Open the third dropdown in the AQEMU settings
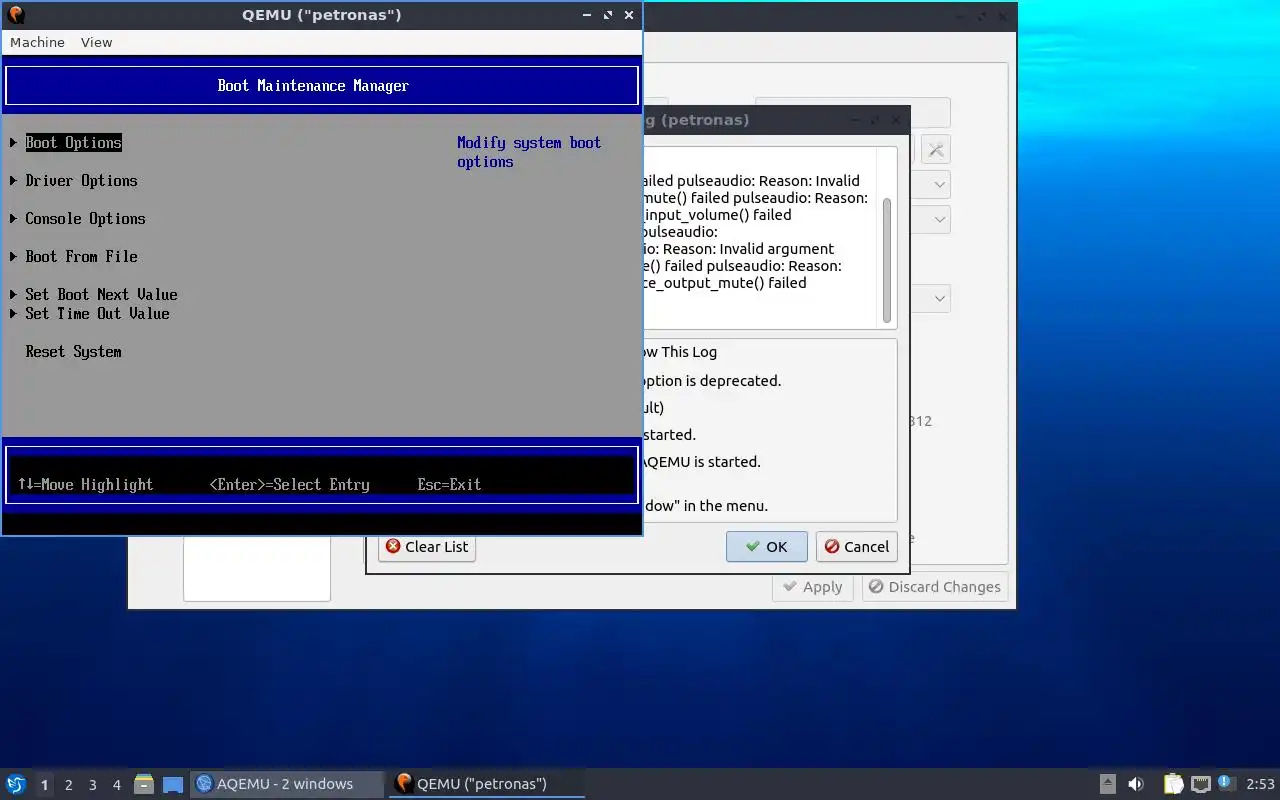1280x800 pixels. tap(939, 298)
